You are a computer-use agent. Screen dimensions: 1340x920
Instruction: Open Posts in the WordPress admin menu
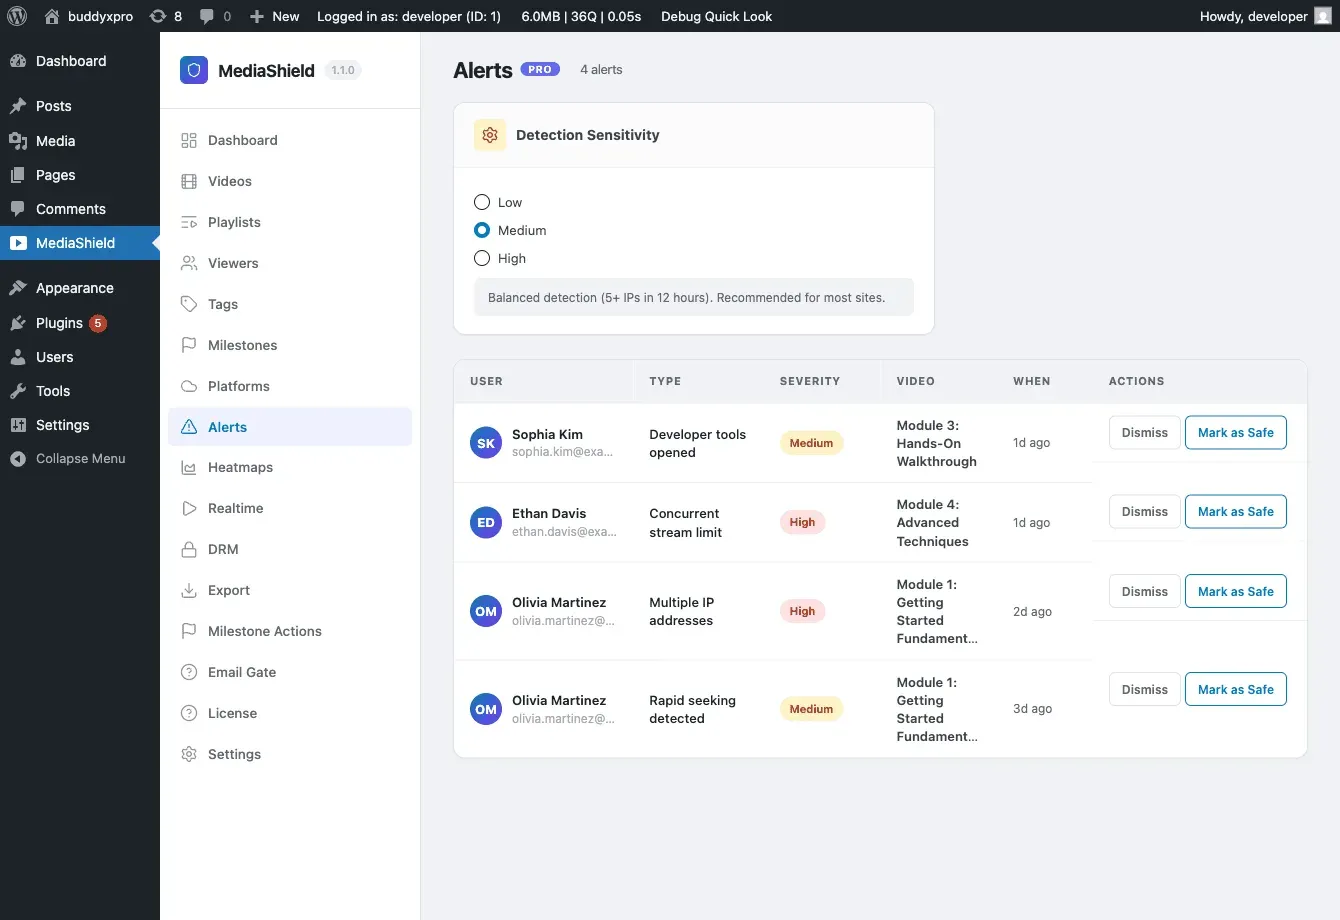[80, 106]
